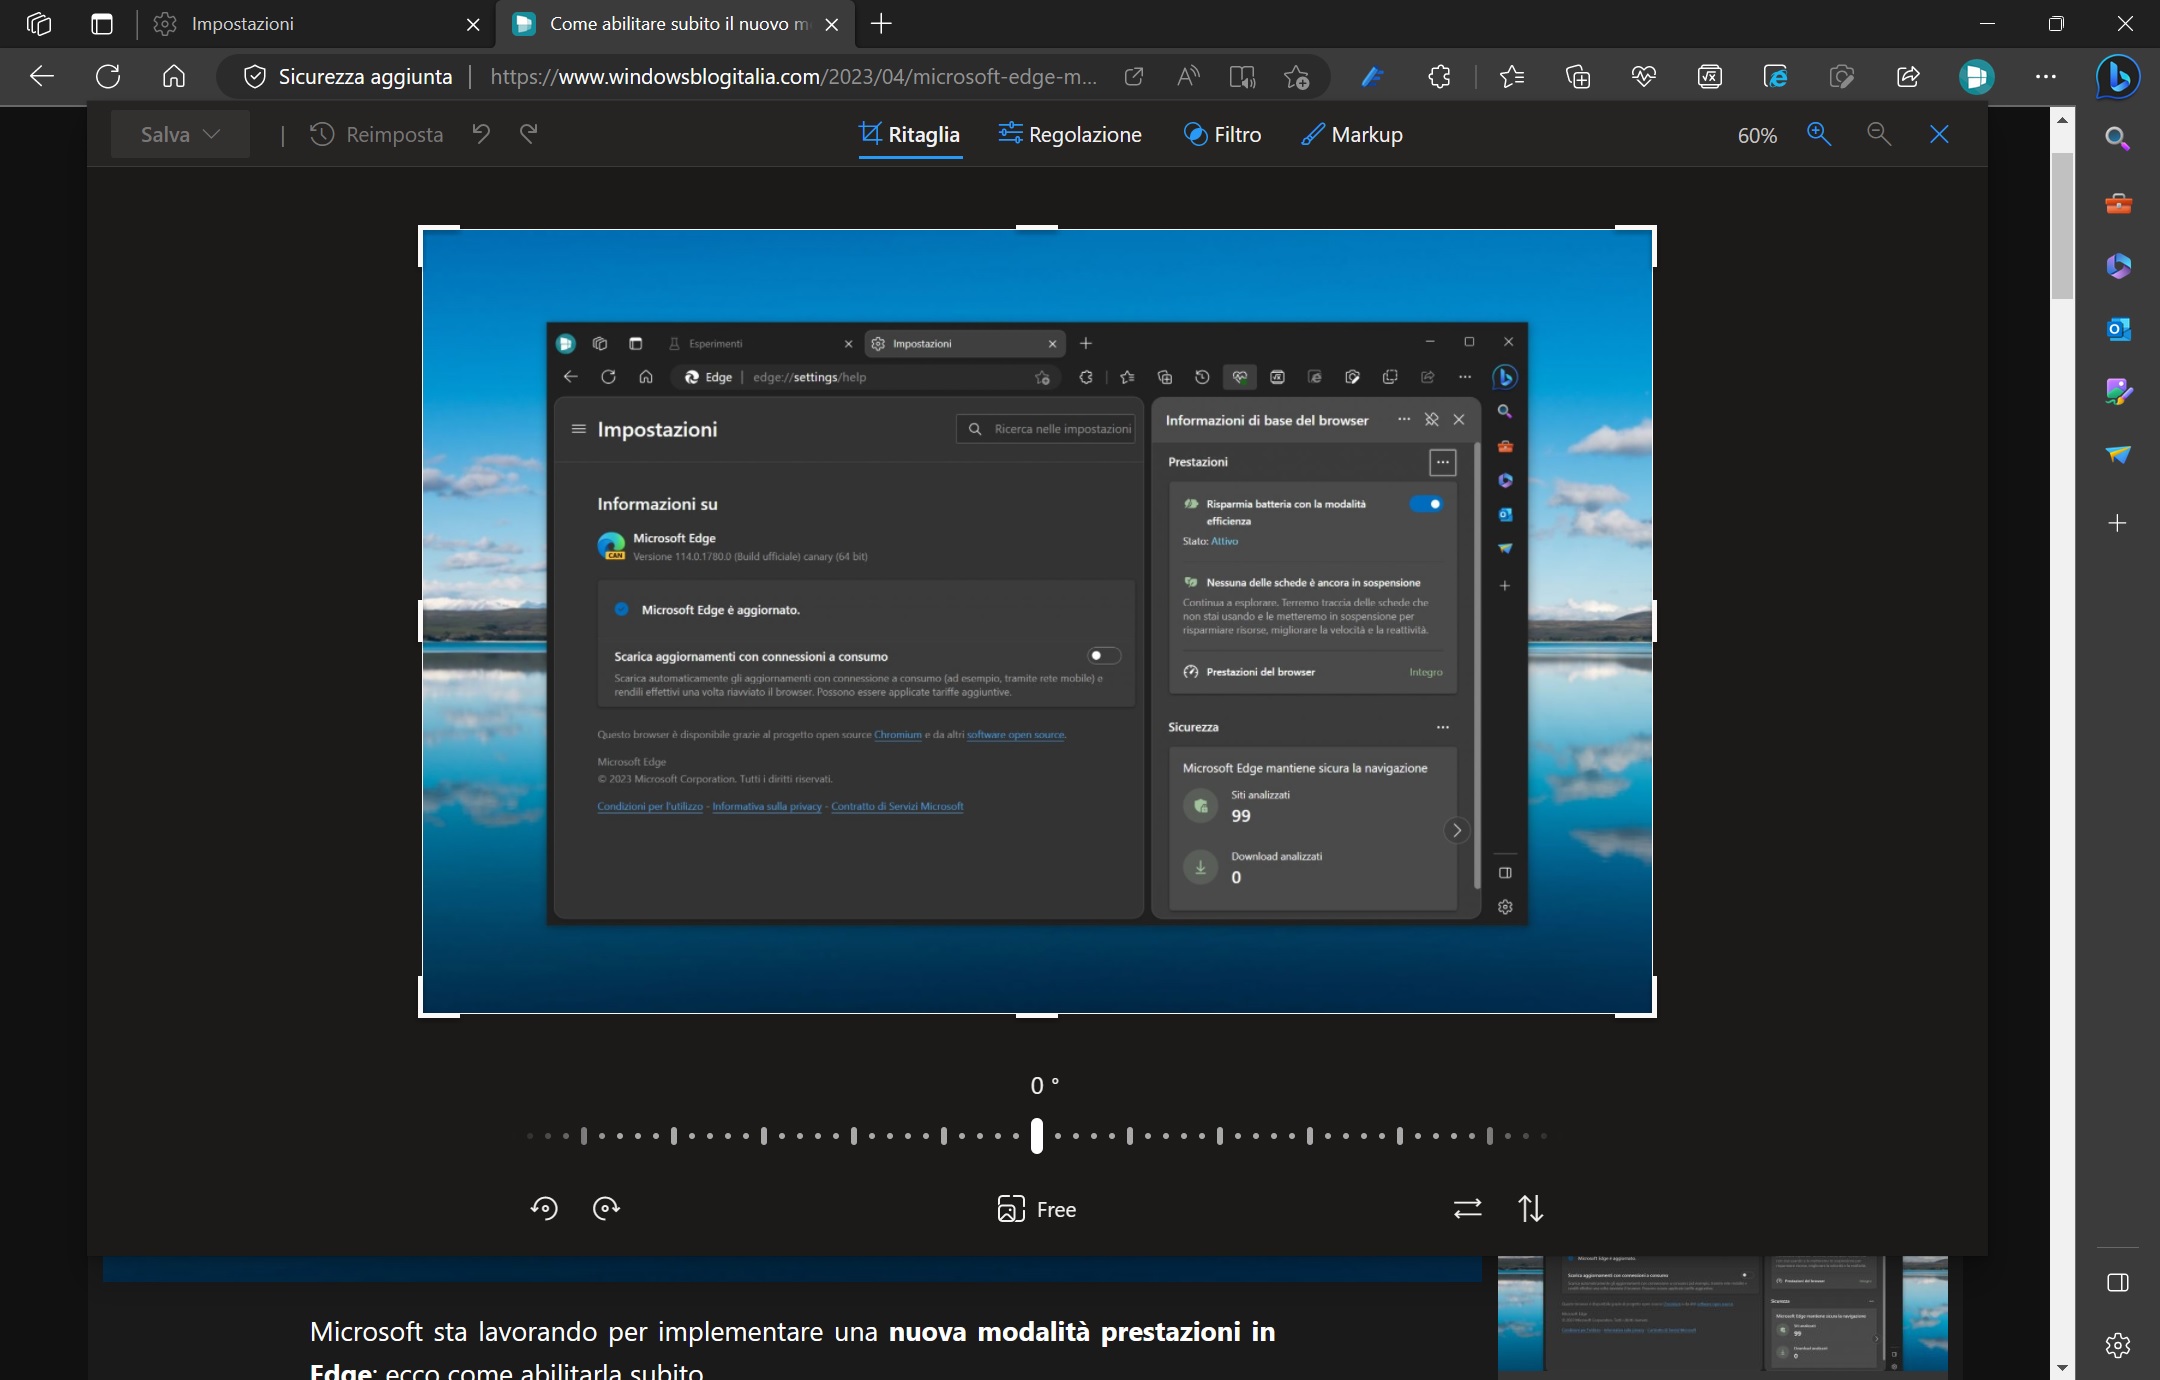The height and width of the screenshot is (1380, 2160).
Task: Open Browser essentials heart icon
Action: (x=1644, y=77)
